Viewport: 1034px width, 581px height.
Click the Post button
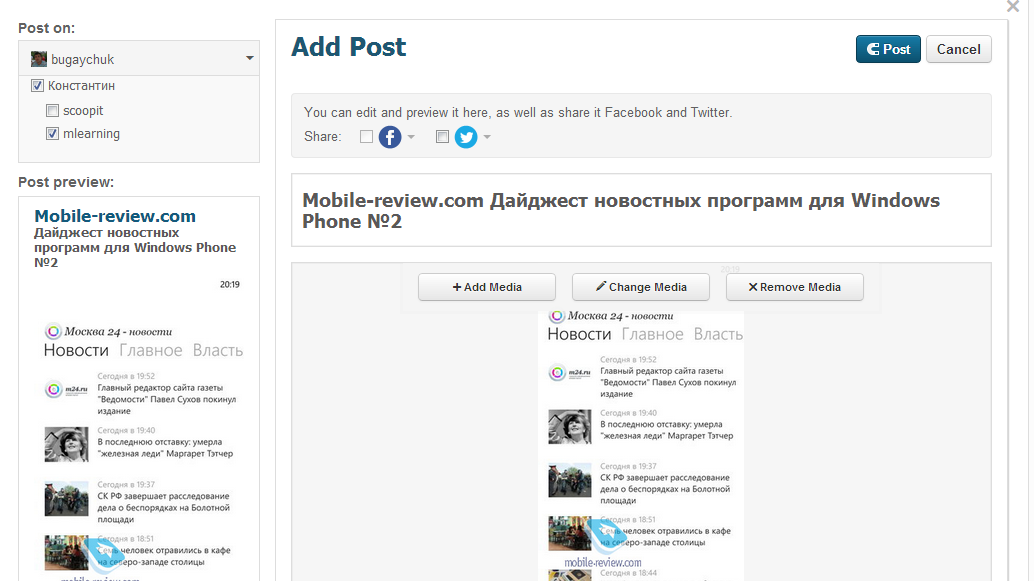click(x=888, y=49)
